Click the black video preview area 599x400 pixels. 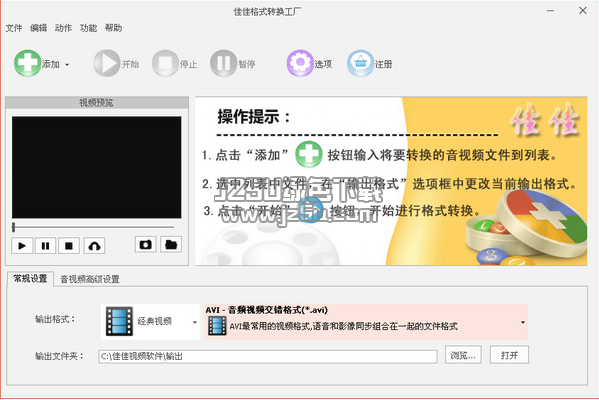point(97,167)
